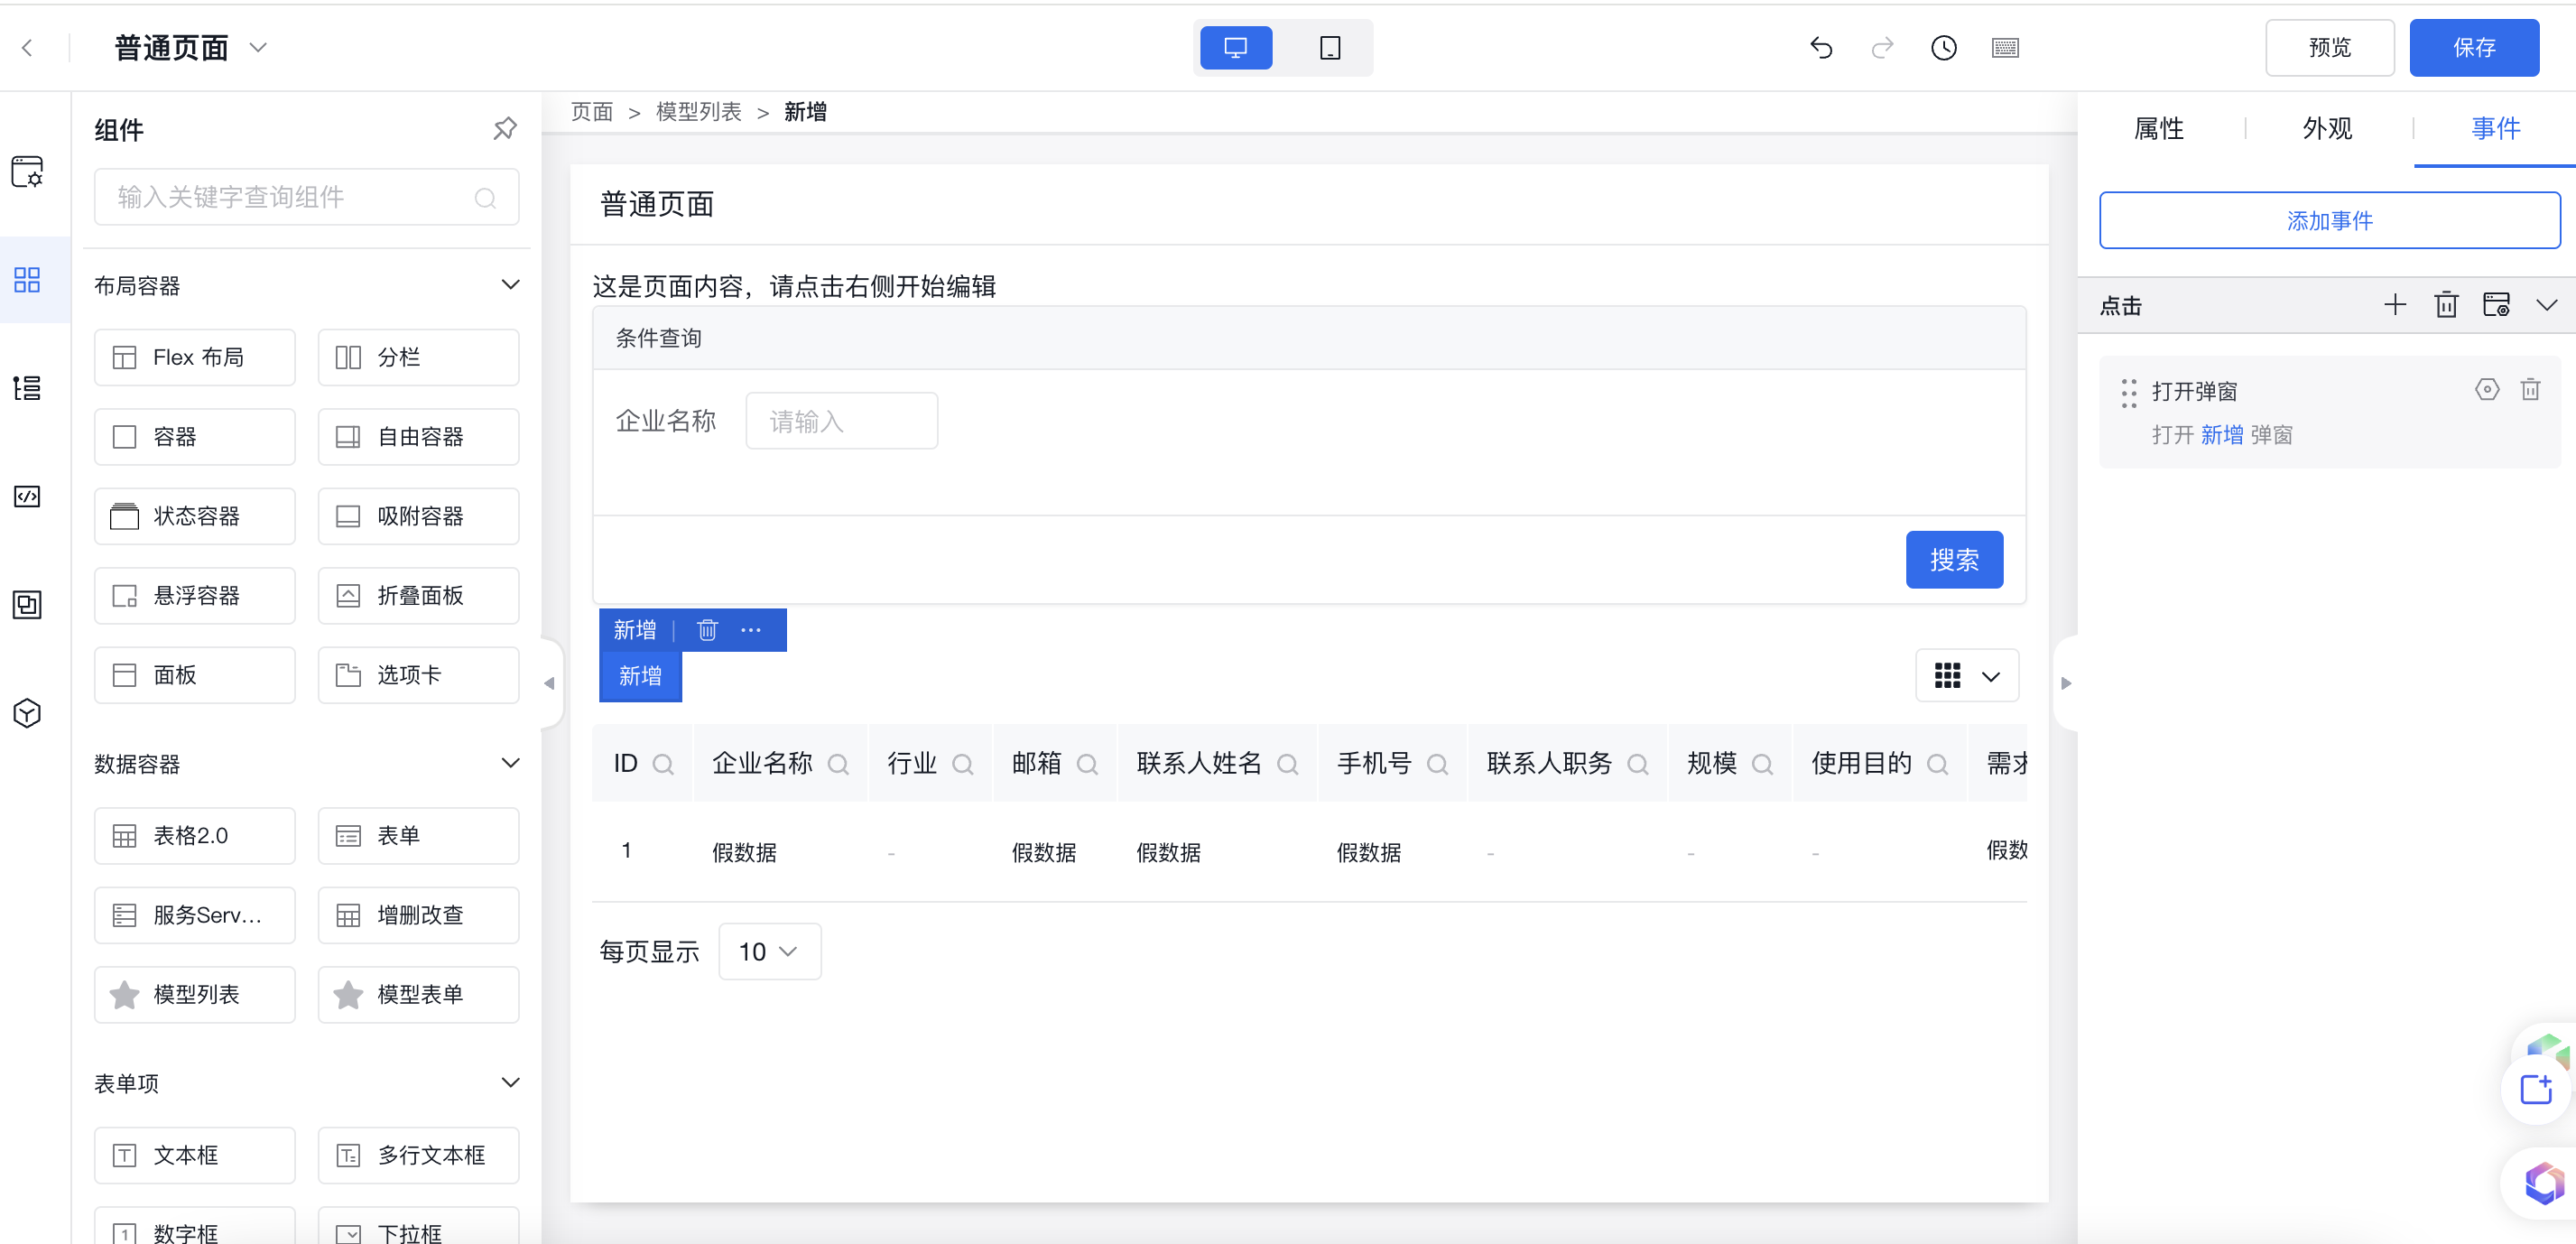Click search icon in 规模 column header

(1762, 764)
